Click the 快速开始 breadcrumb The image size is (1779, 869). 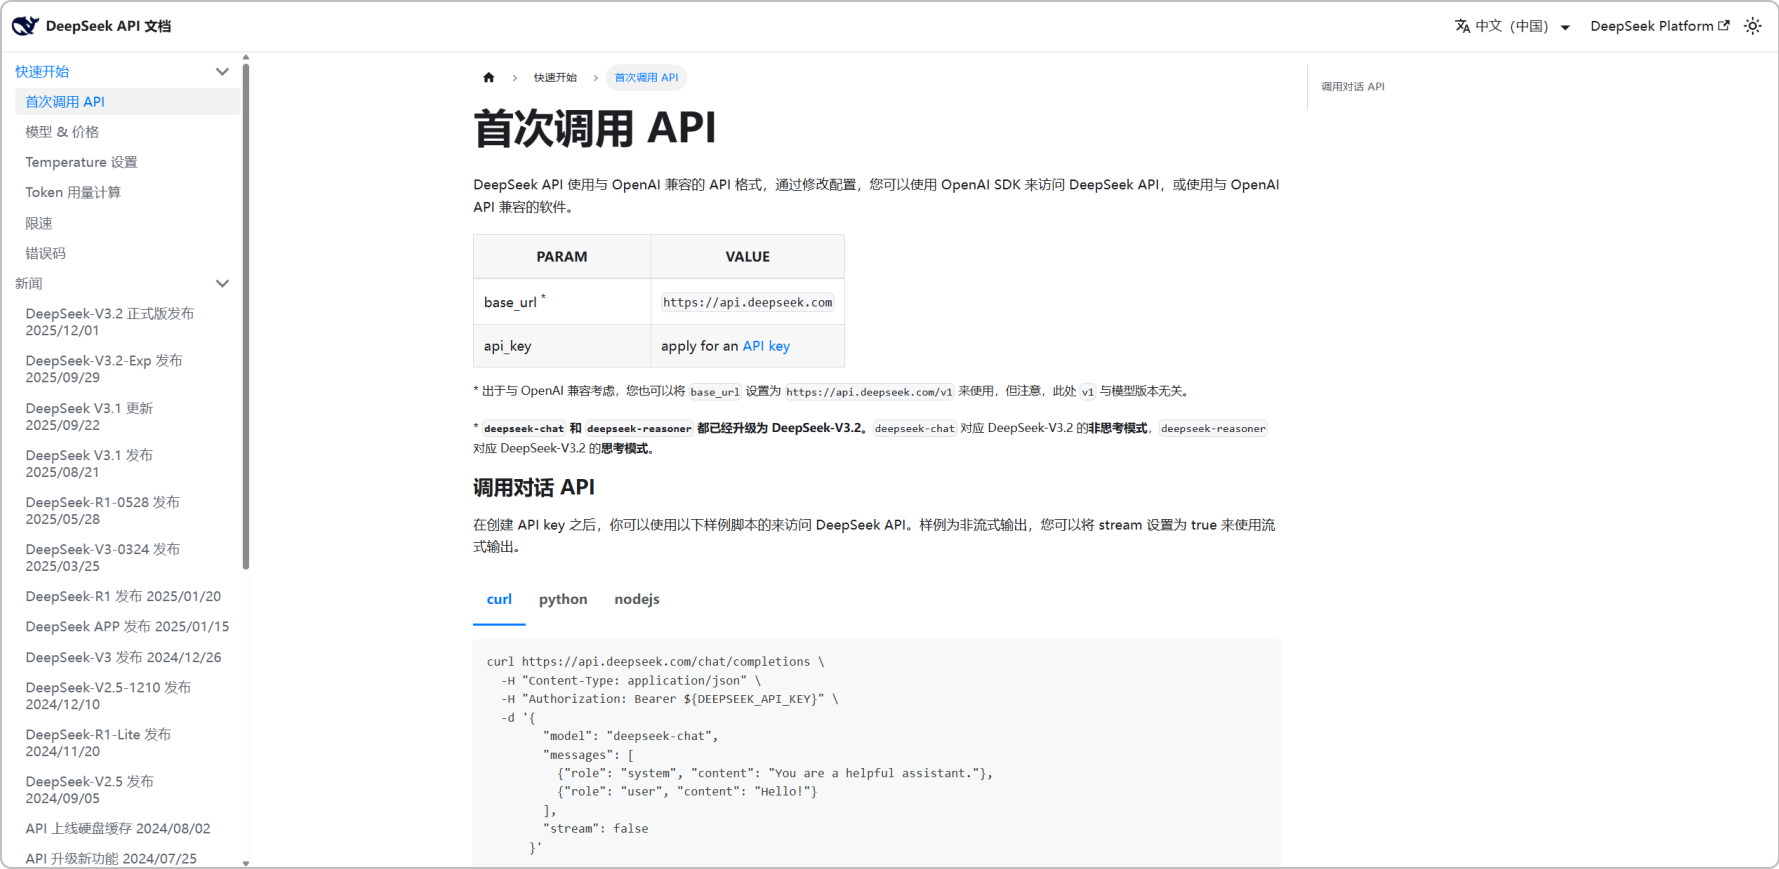555,77
